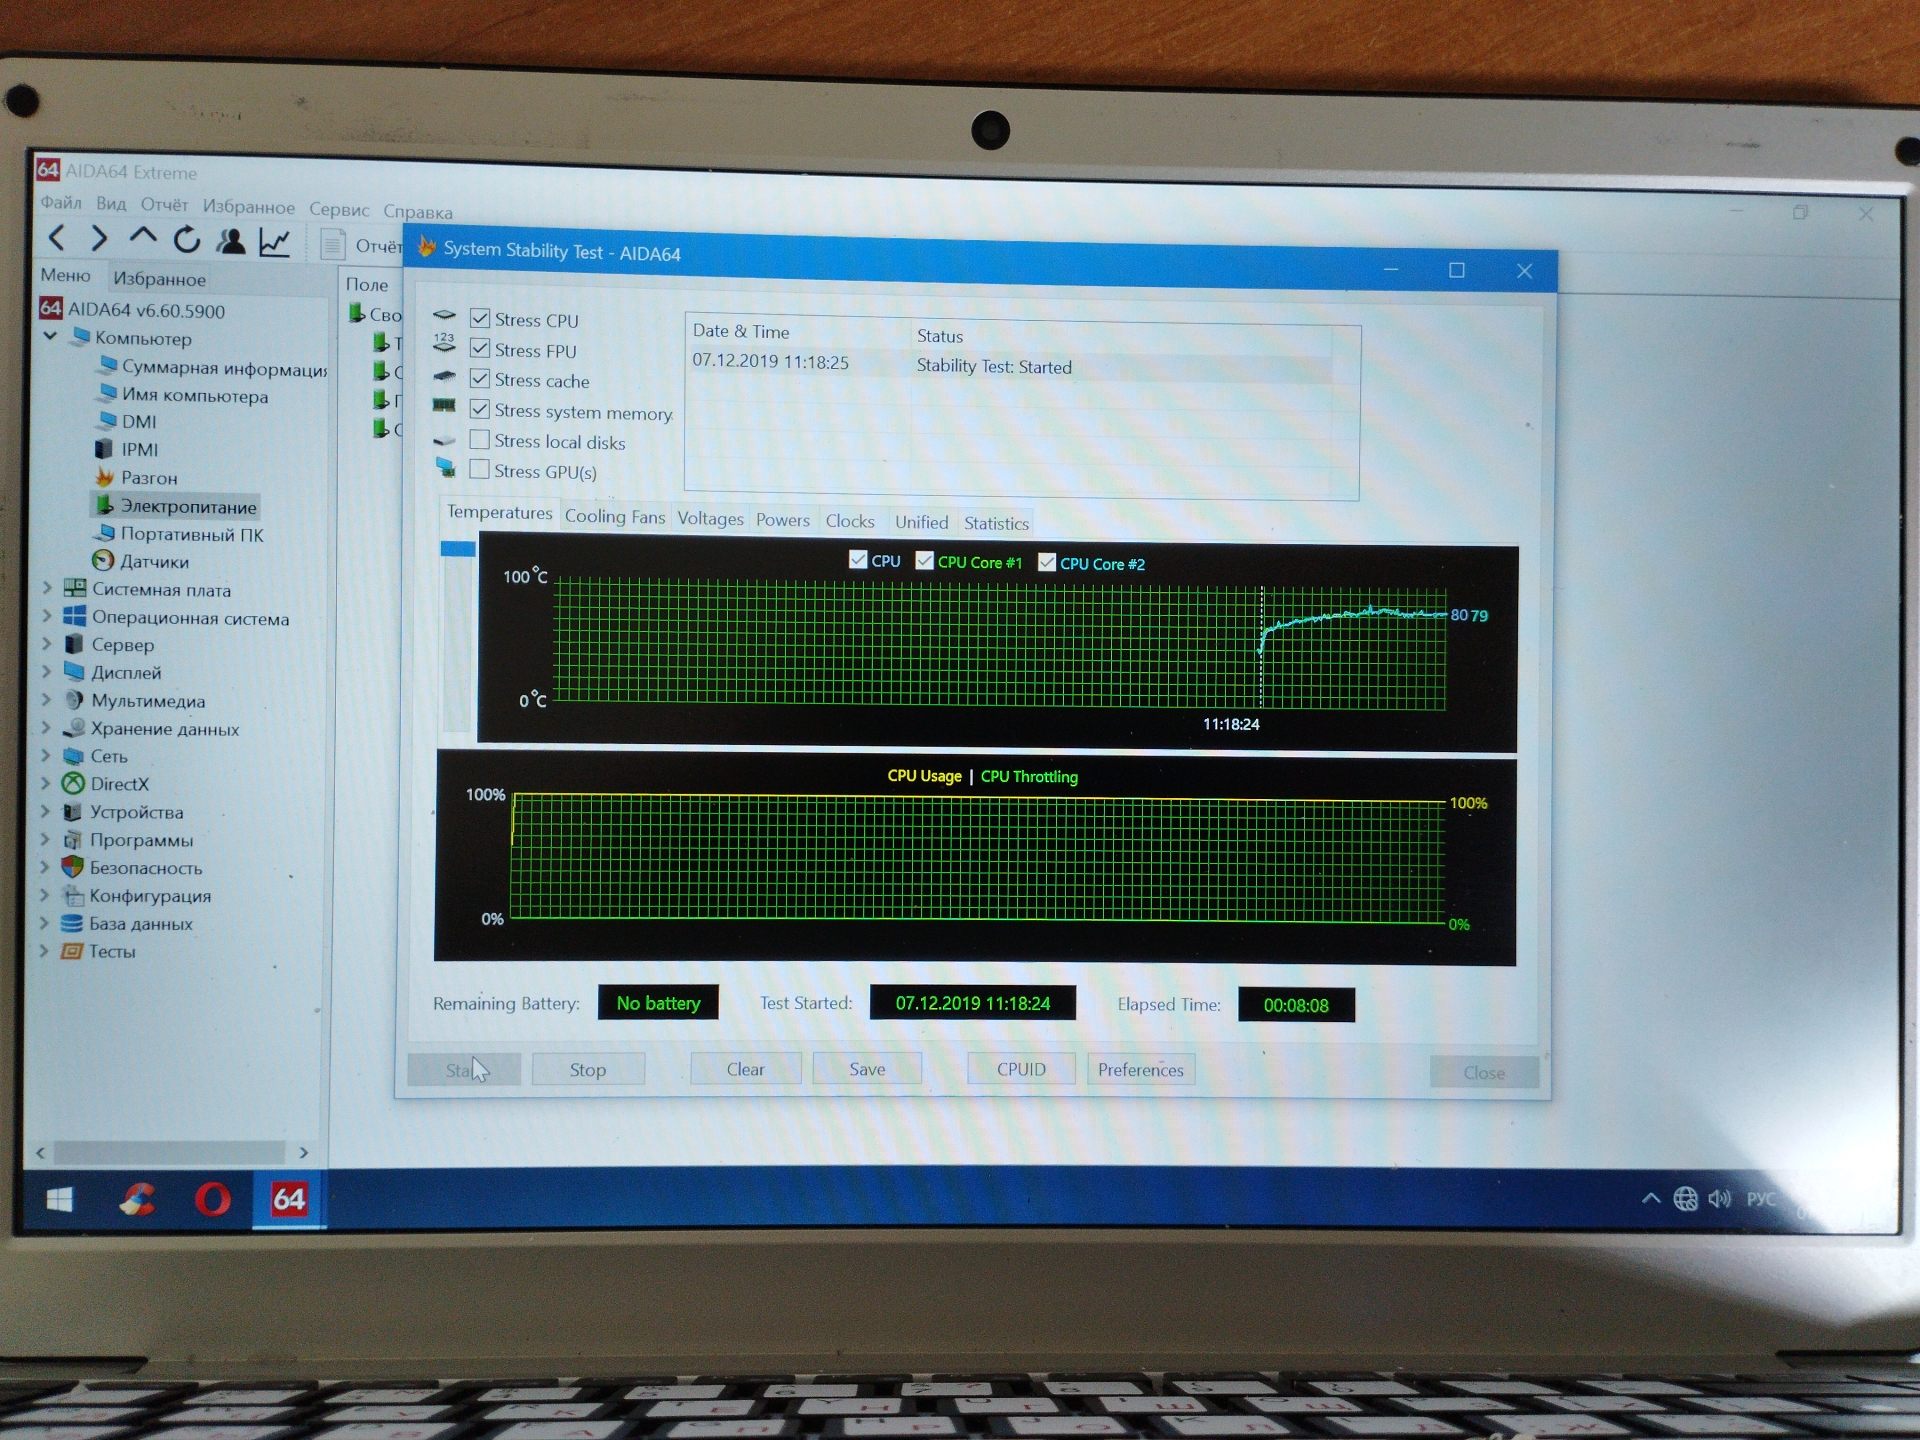Toggle Stress FPU checkbox
Screen dimensions: 1920x1440
pos(480,348)
